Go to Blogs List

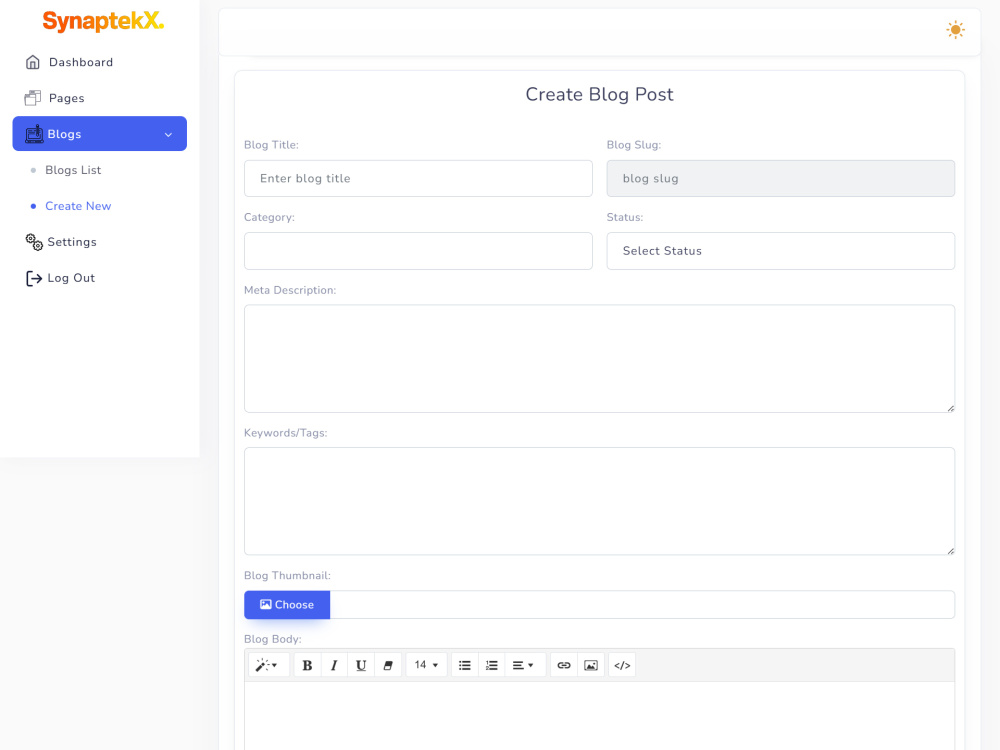tap(73, 170)
